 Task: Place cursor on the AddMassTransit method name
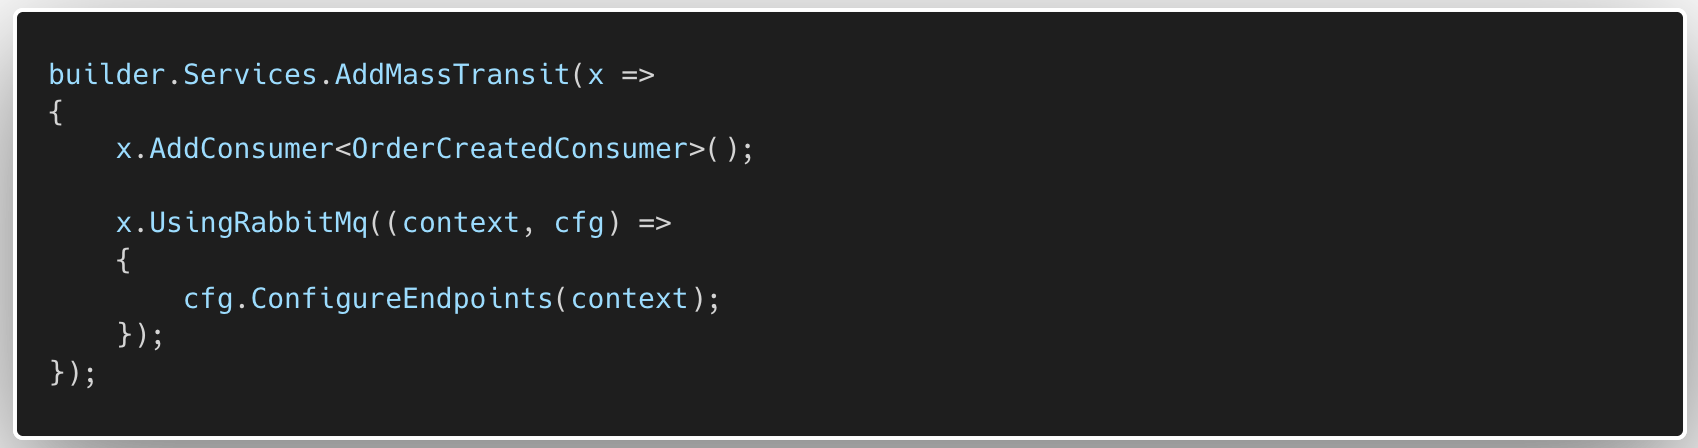coord(452,75)
